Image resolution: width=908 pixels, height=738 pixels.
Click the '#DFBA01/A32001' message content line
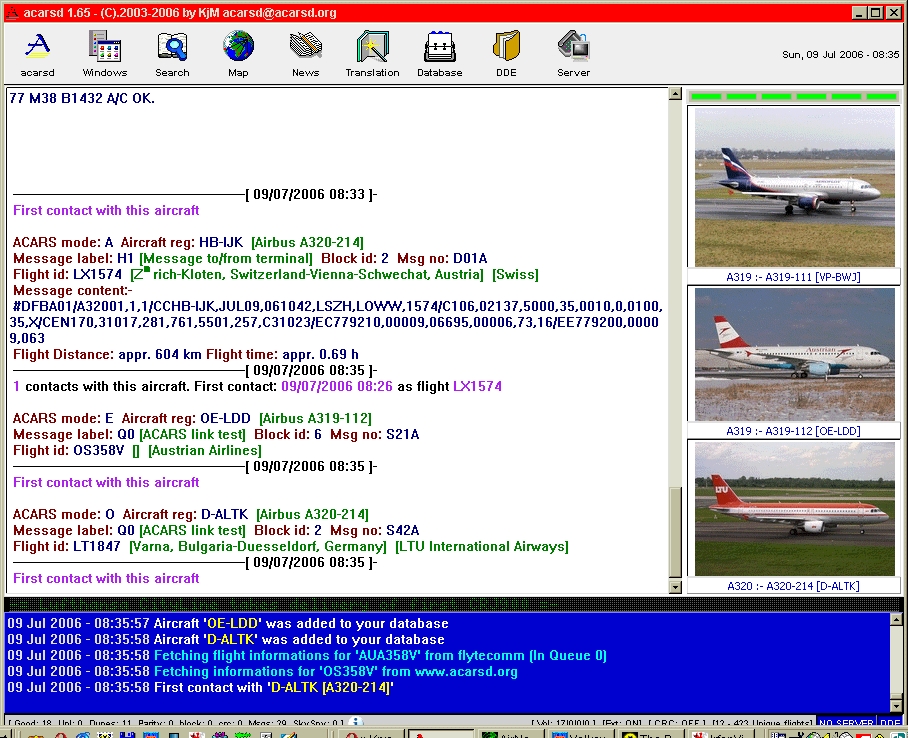click(337, 306)
